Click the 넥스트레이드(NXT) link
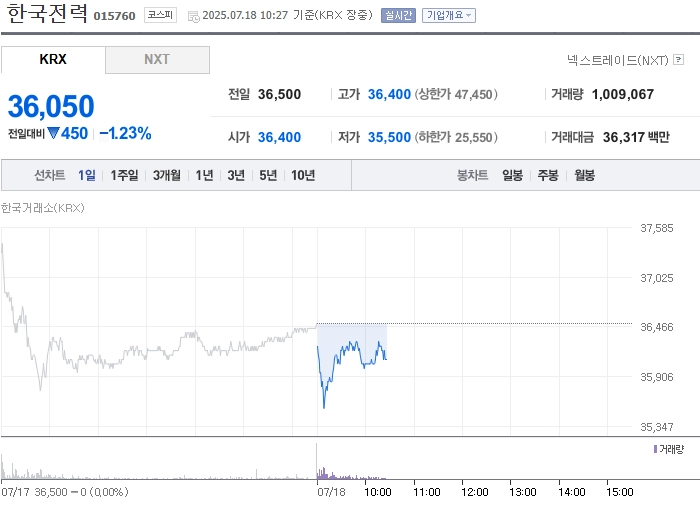This screenshot has height=505, width=700. [618, 60]
